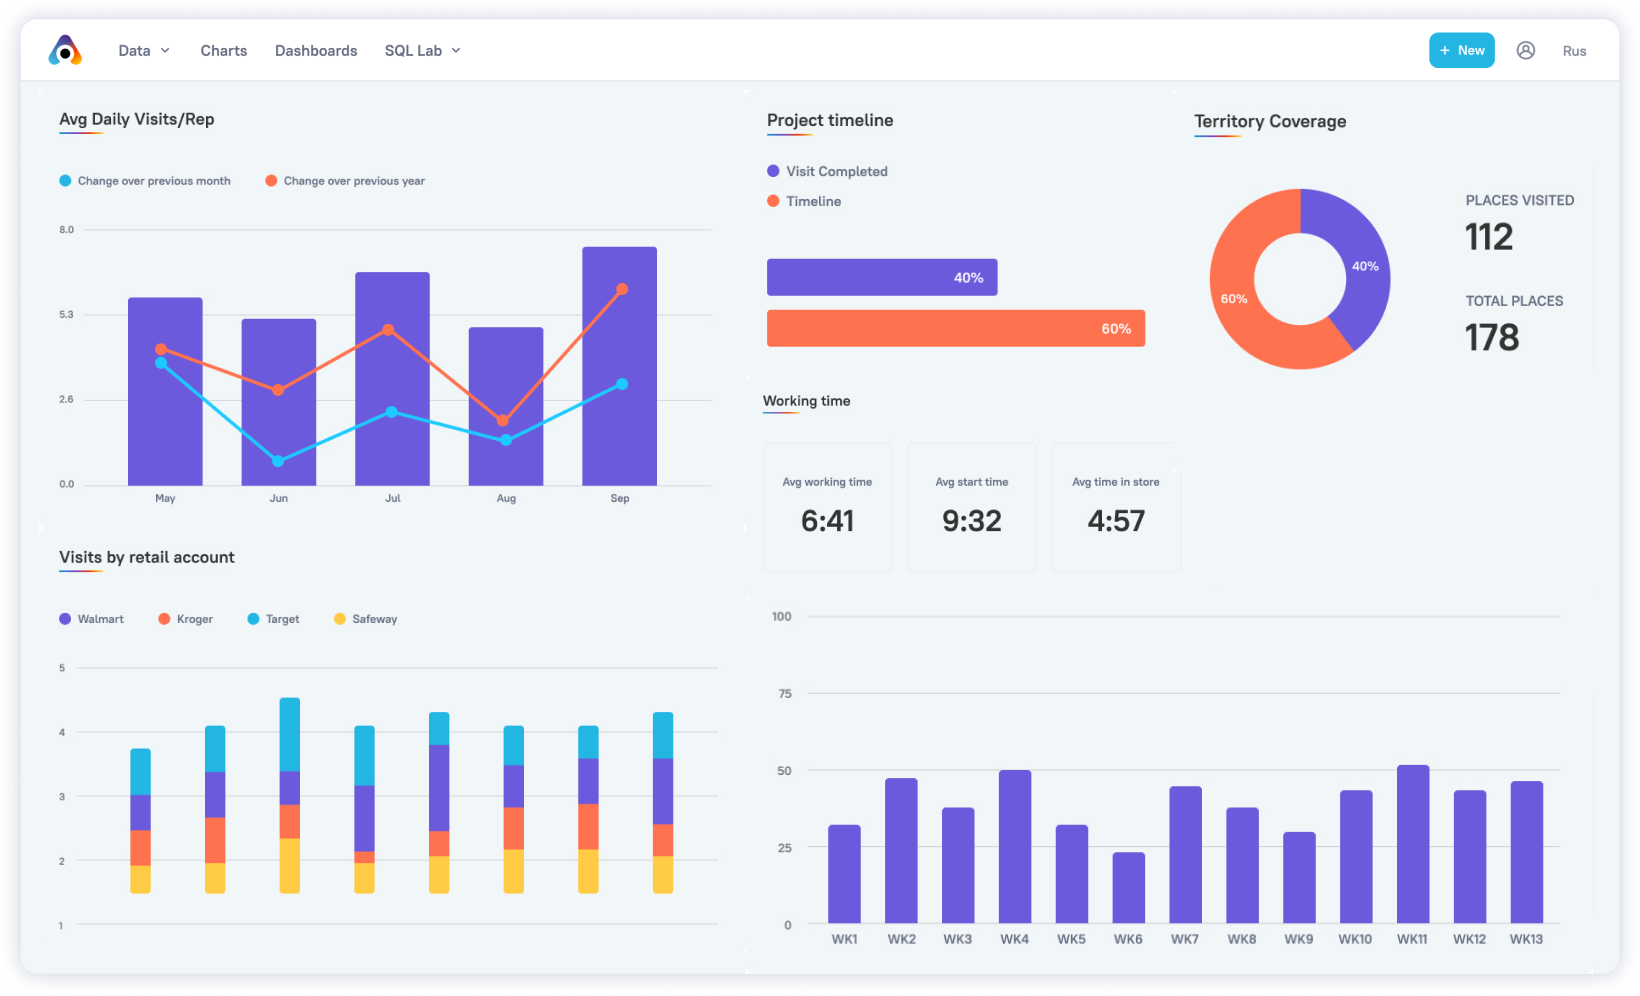Toggle the Safeway legend dot
This screenshot has height=996, width=1640.
340,619
